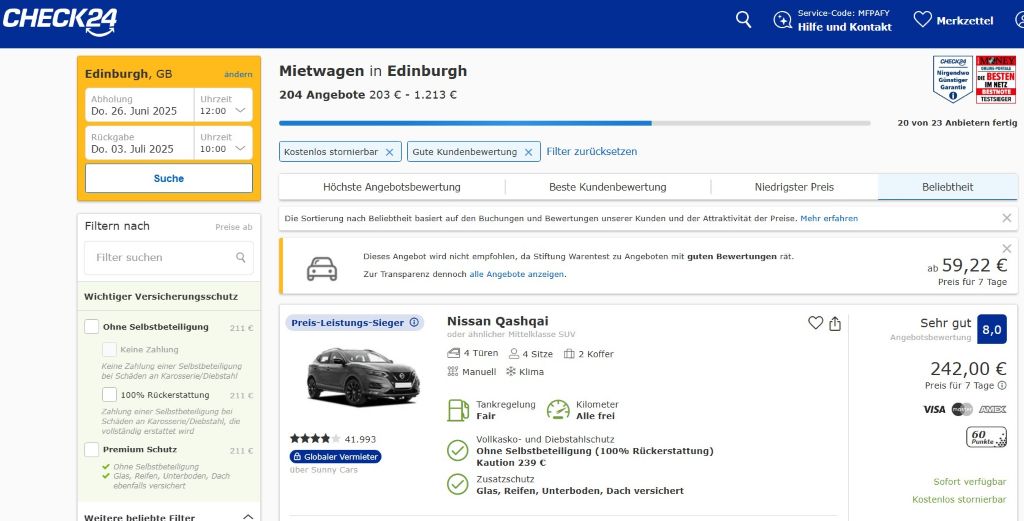This screenshot has width=1024, height=521.
Task: Click the 60 Punkte badge
Action: tap(986, 437)
